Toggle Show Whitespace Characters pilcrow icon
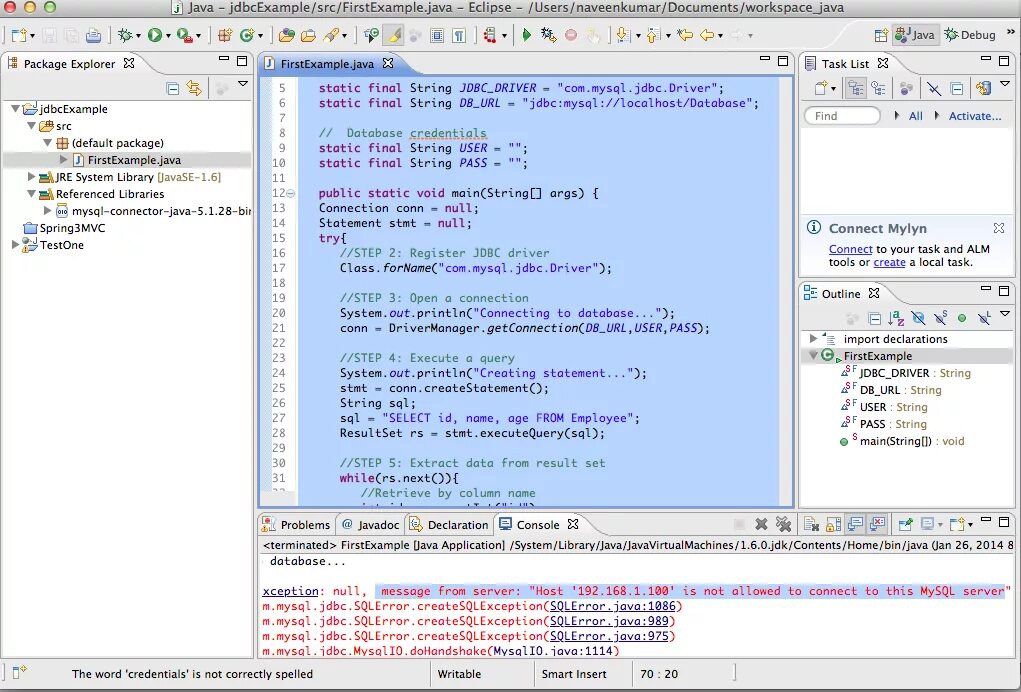This screenshot has width=1021, height=692. pos(459,35)
